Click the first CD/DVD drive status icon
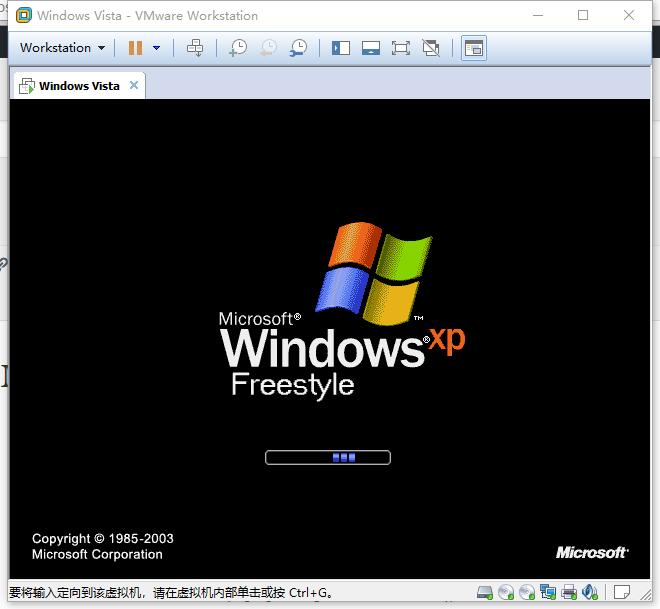660x609 pixels. point(506,593)
